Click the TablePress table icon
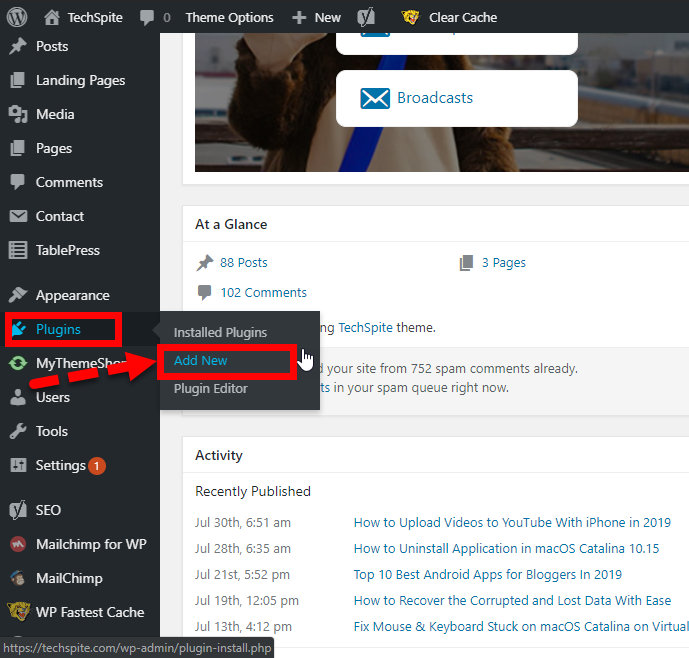This screenshot has width=689, height=658. tap(17, 250)
